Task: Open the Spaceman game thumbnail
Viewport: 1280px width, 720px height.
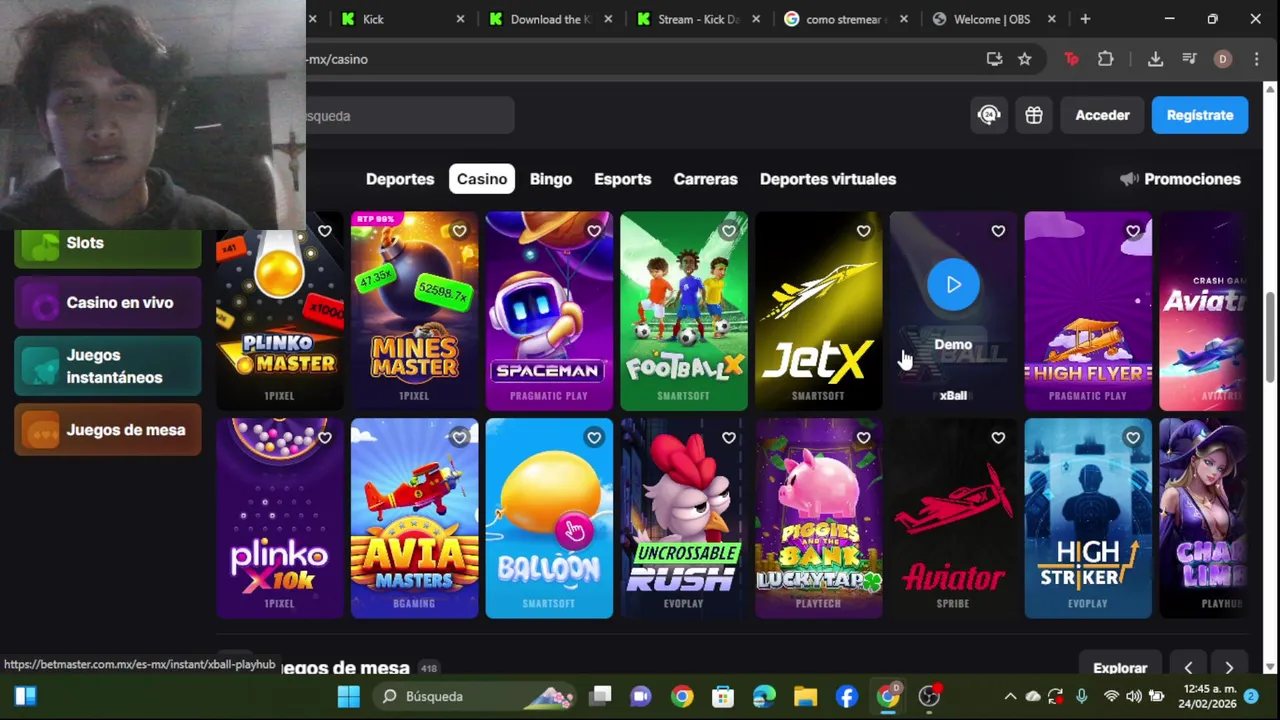Action: (x=549, y=311)
